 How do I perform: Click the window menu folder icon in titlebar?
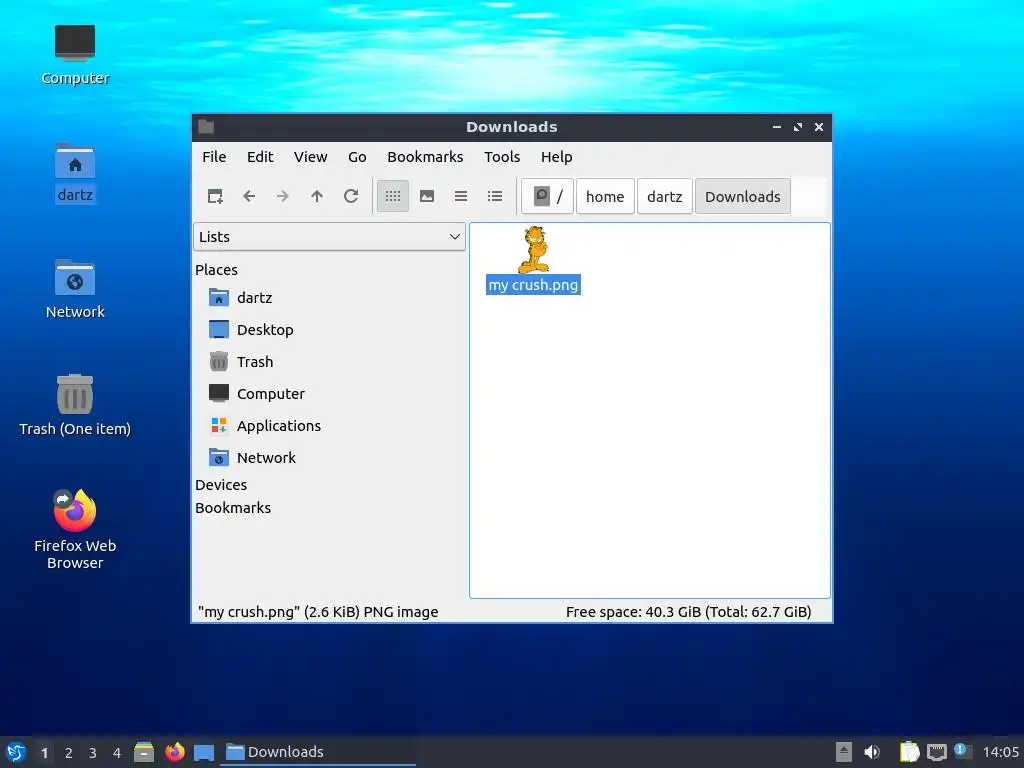tap(206, 127)
